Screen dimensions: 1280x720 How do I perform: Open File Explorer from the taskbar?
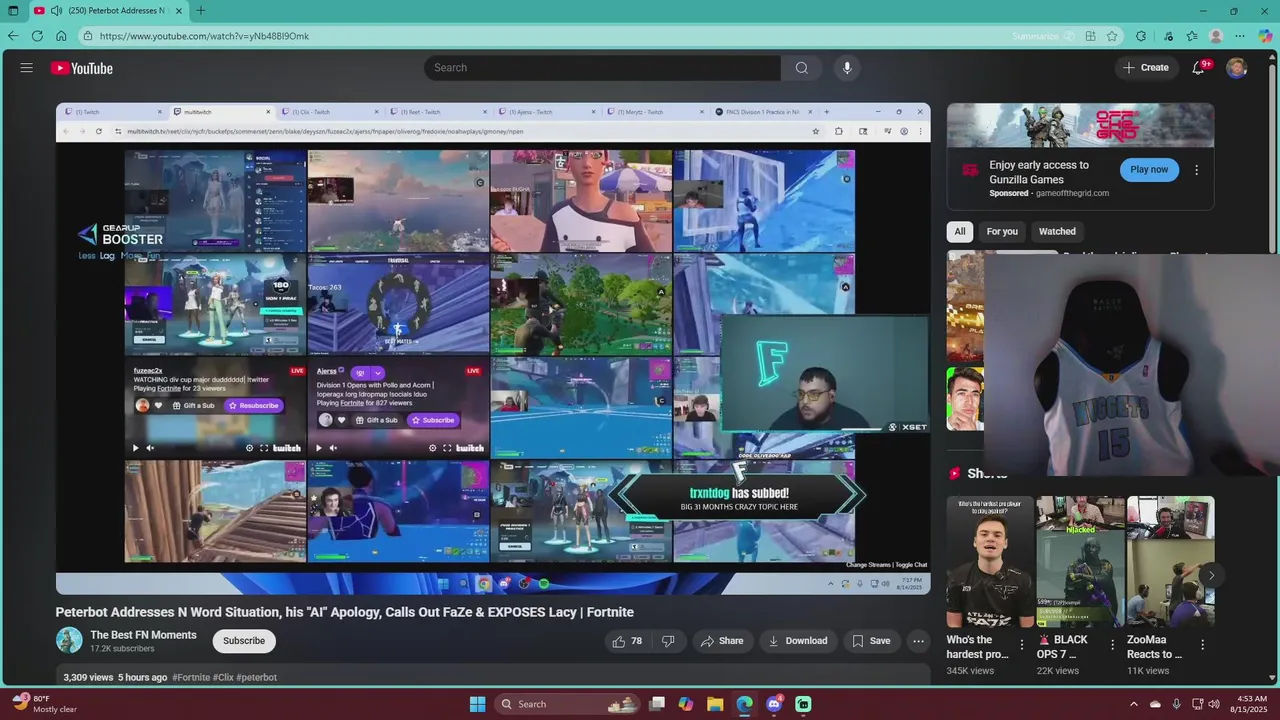point(715,704)
